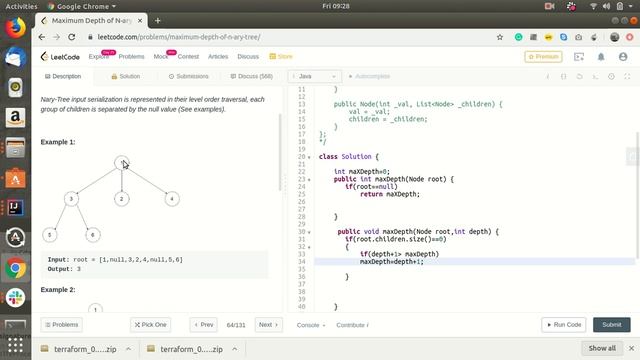The width and height of the screenshot is (640, 360).
Task: Format code with the braces icon
Action: 564,76
